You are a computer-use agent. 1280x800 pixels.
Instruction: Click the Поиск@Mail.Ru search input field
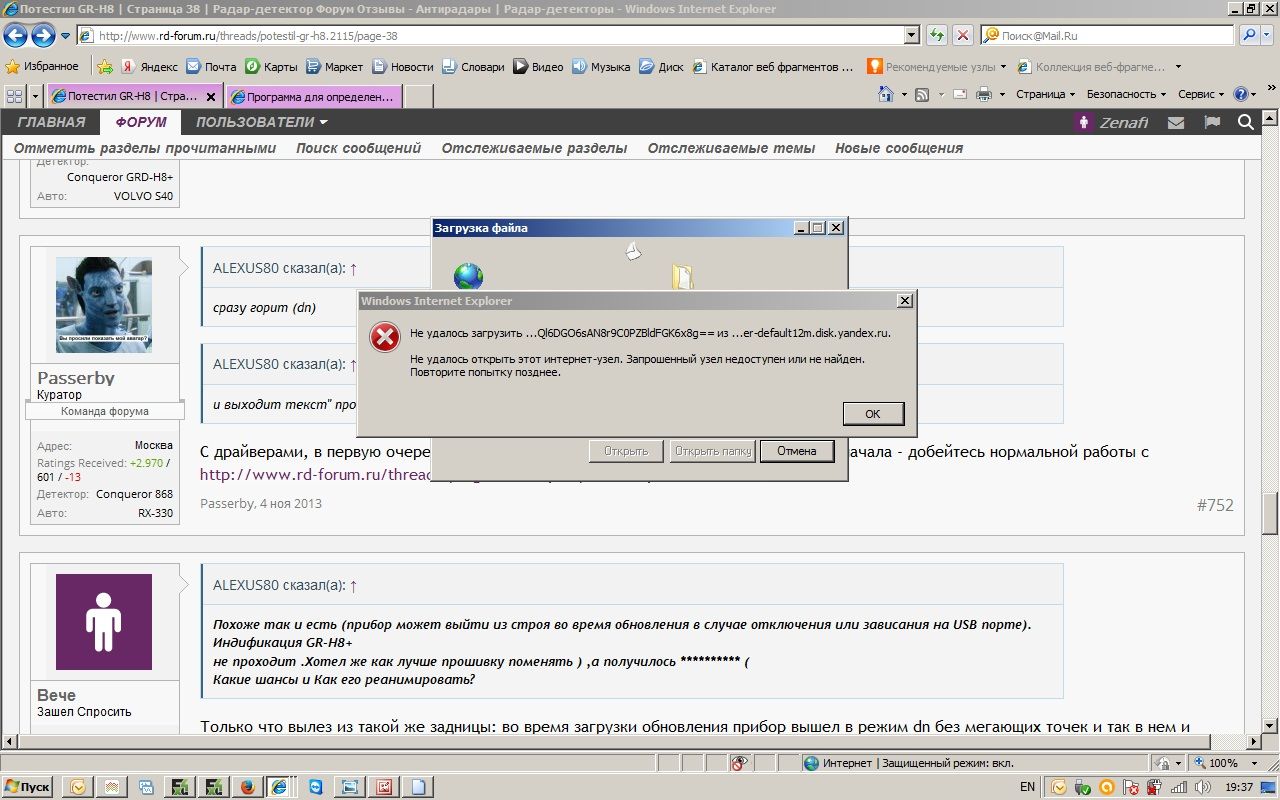(x=1108, y=35)
